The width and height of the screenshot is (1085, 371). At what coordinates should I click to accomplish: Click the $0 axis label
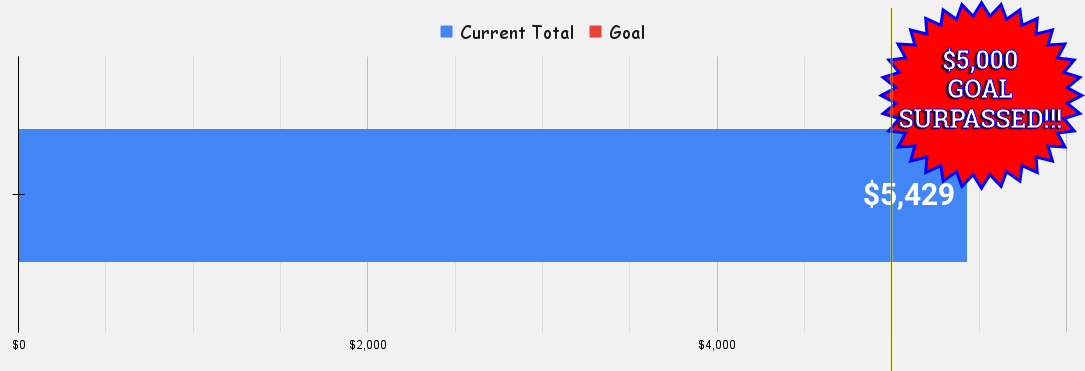click(19, 345)
